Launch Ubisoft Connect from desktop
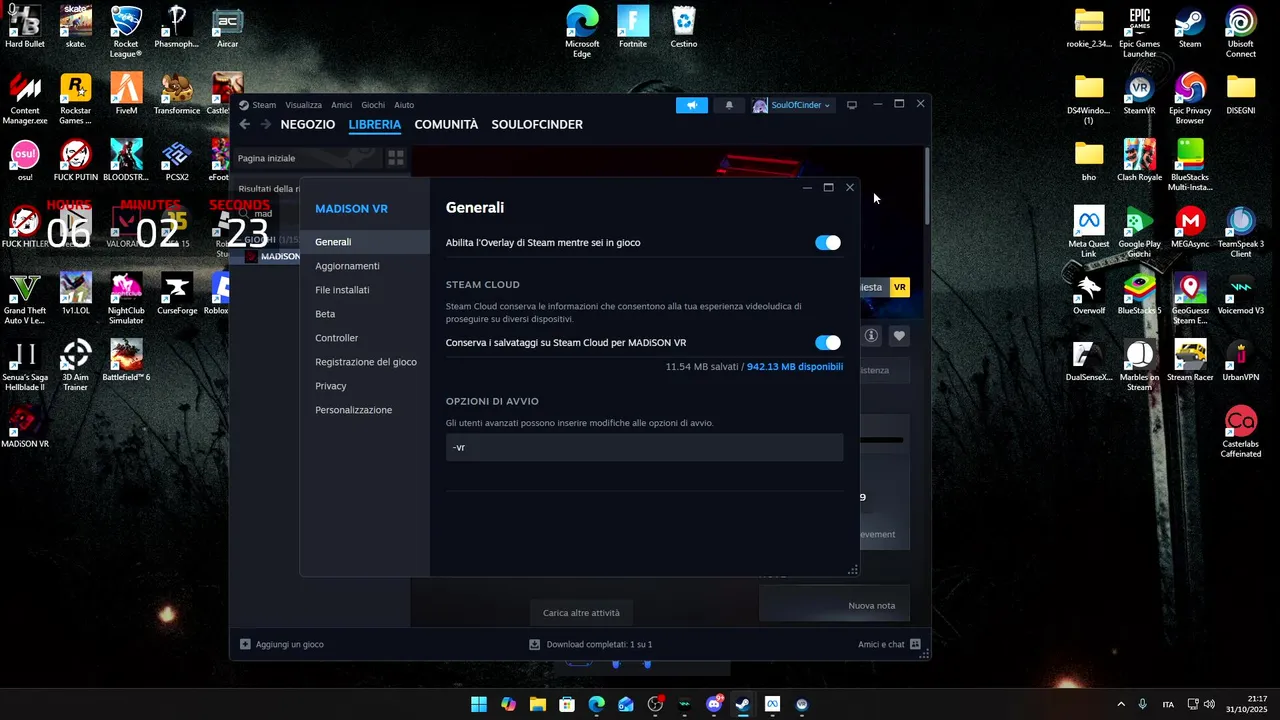 [1241, 33]
